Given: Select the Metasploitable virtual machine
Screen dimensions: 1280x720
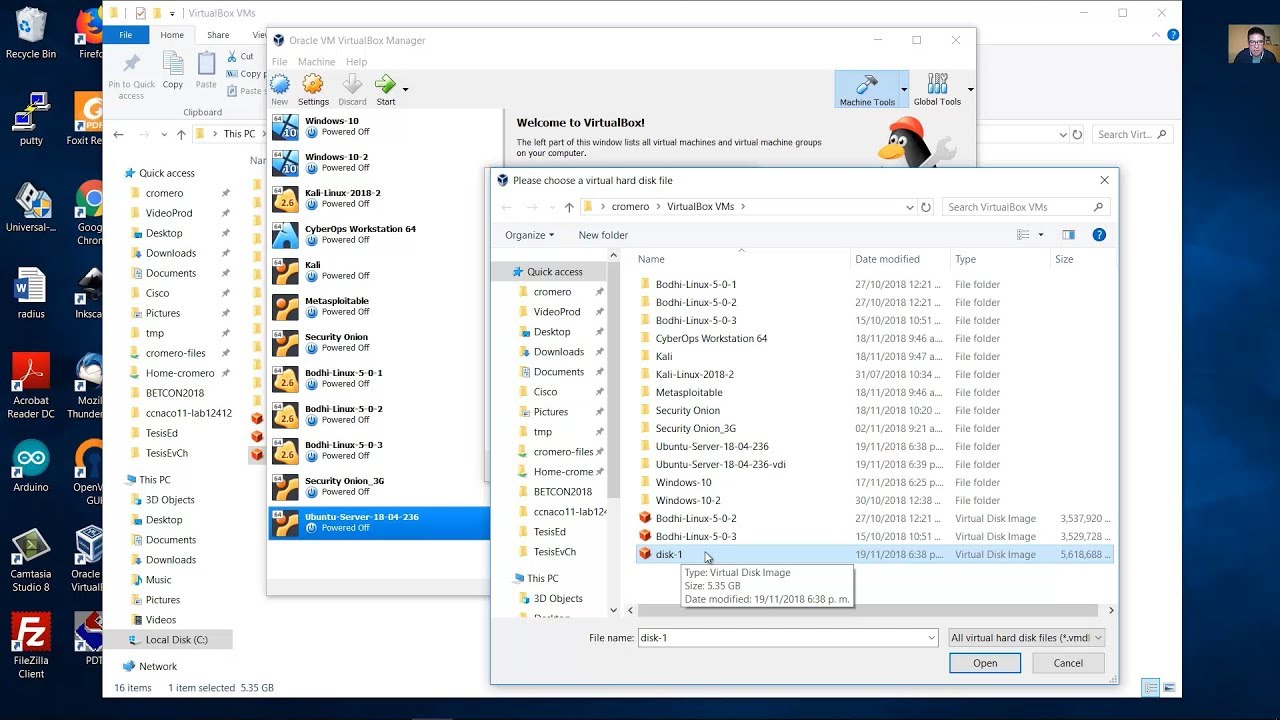Looking at the screenshot, I should [x=379, y=306].
